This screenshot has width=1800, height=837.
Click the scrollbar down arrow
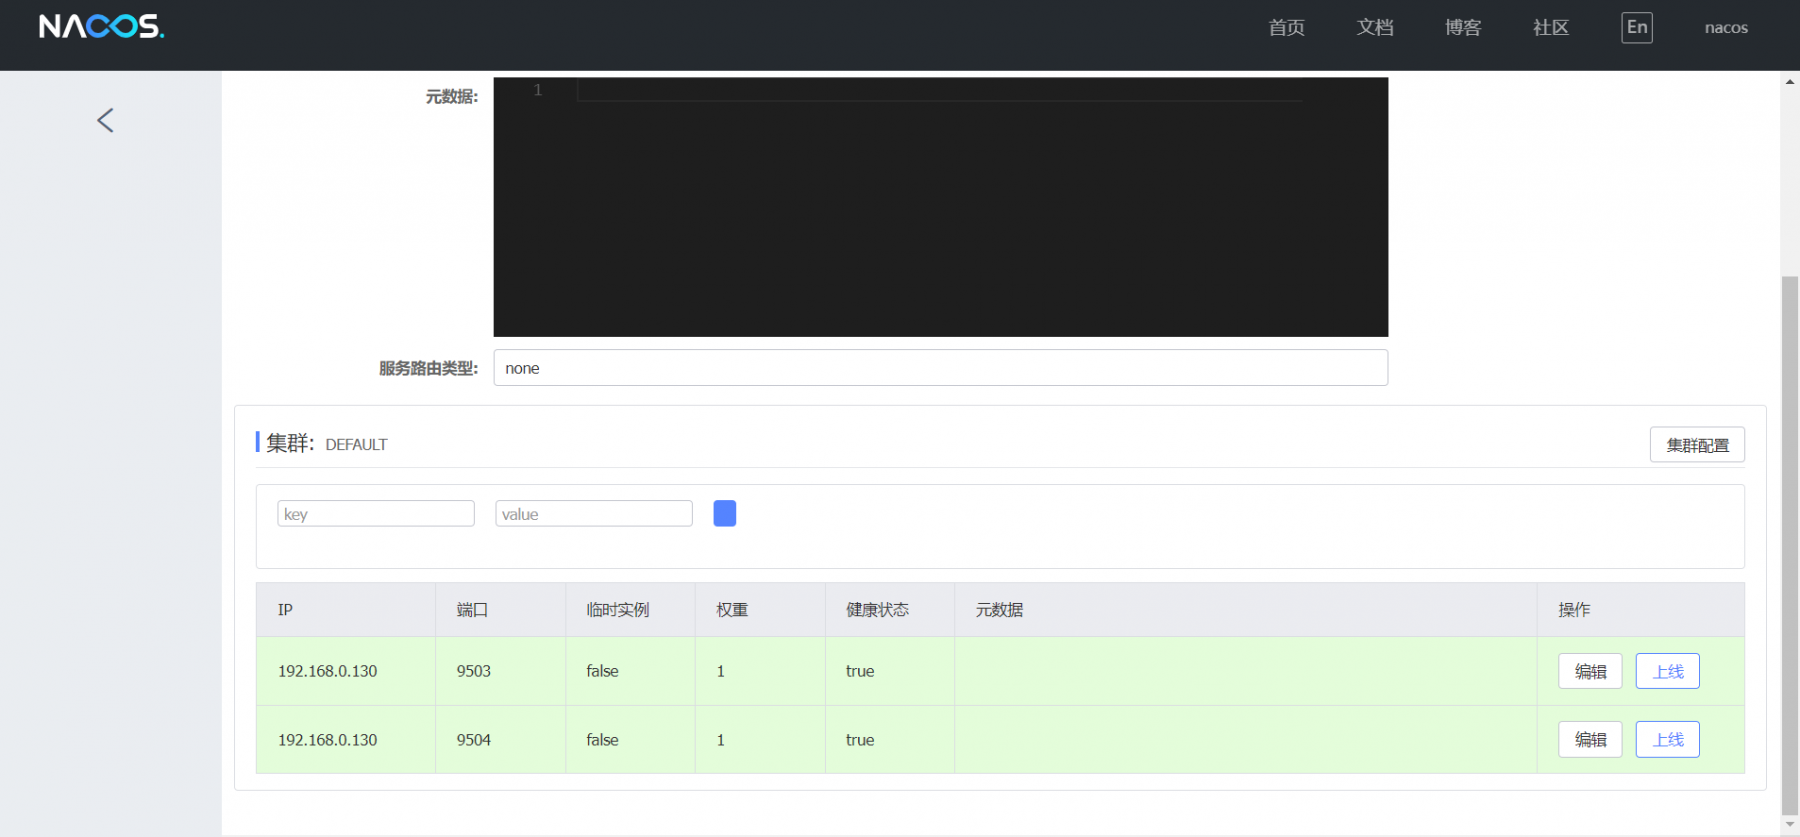coord(1790,826)
